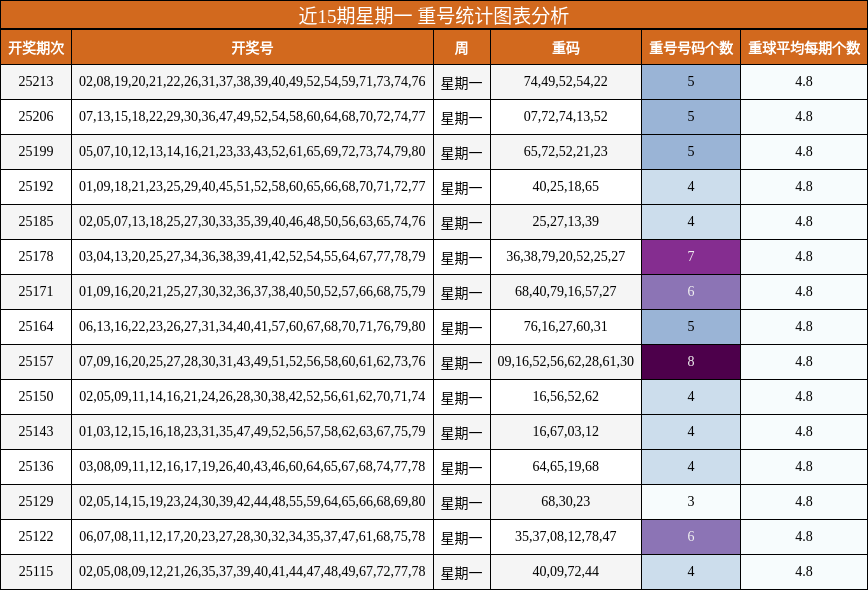Click repeat codes 68,30,23
This screenshot has width=868, height=590.
pyautogui.click(x=566, y=501)
